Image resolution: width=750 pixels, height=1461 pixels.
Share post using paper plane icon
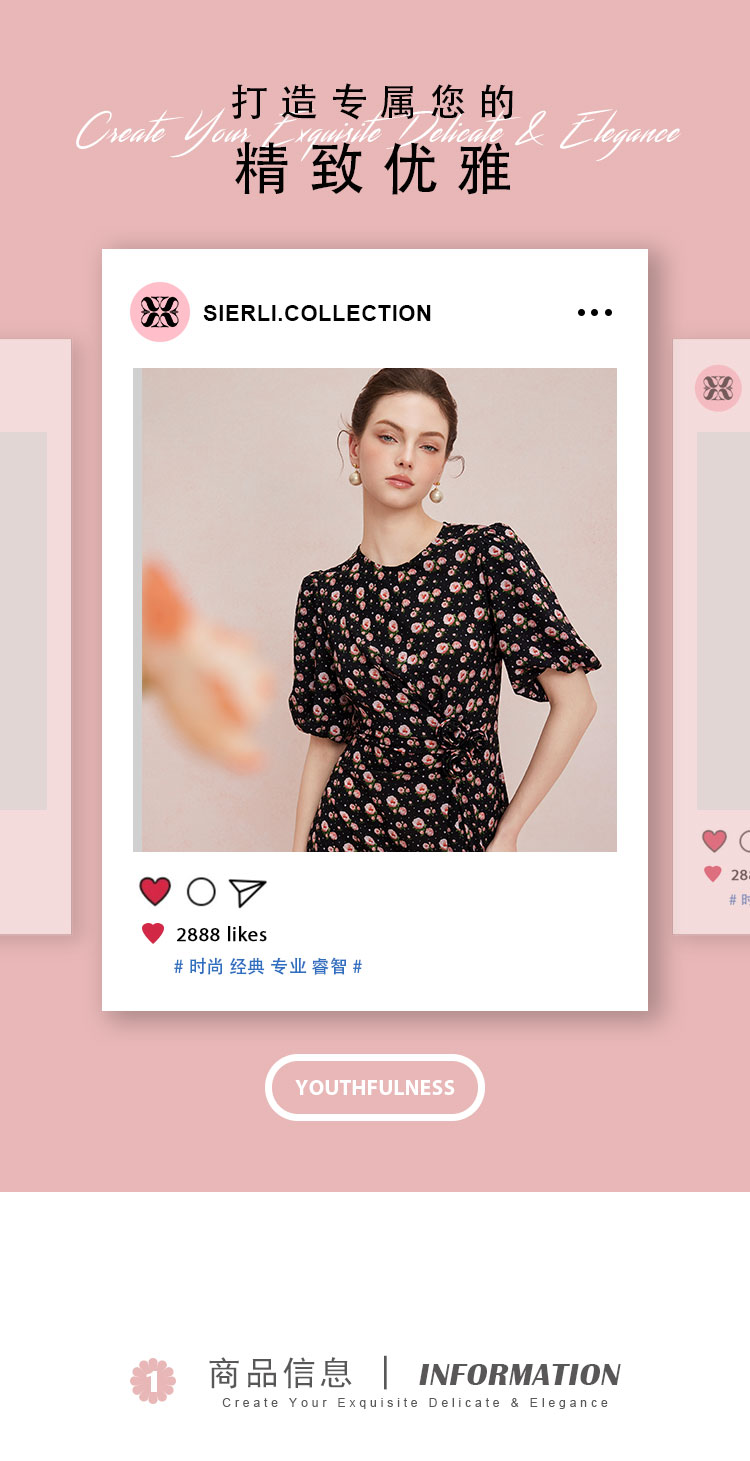pos(247,892)
